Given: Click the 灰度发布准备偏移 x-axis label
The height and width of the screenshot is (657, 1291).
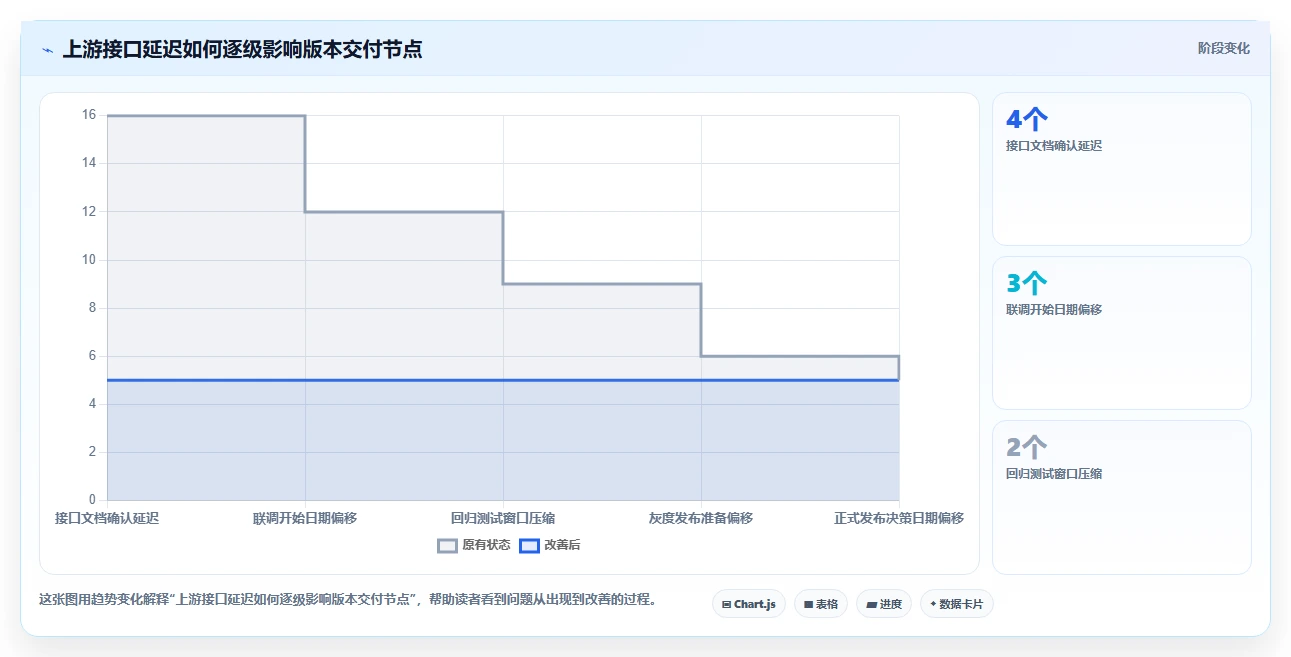Looking at the screenshot, I should coord(701,518).
